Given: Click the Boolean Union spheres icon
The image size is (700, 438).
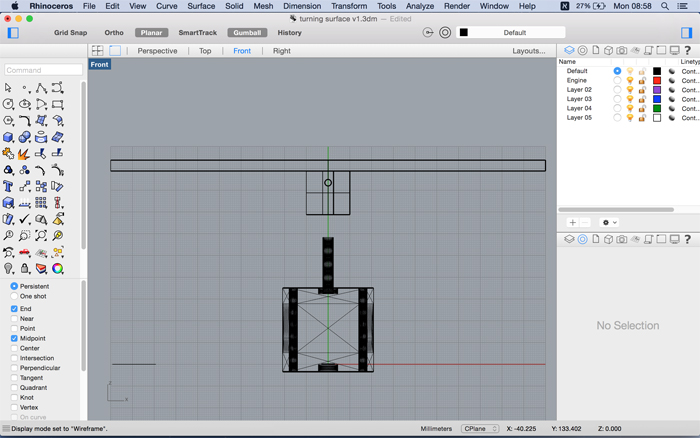Looking at the screenshot, I should coord(25,137).
